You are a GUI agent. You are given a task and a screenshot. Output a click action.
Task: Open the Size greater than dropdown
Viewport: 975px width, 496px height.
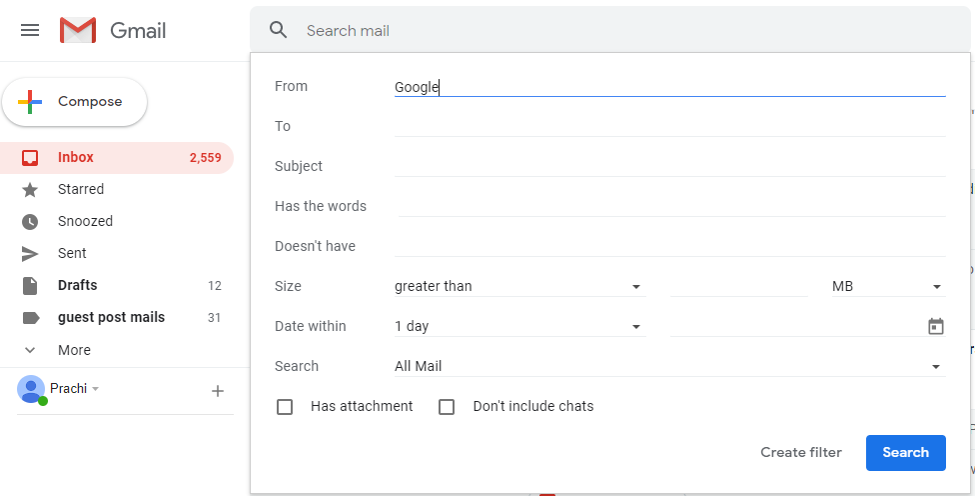tap(520, 287)
